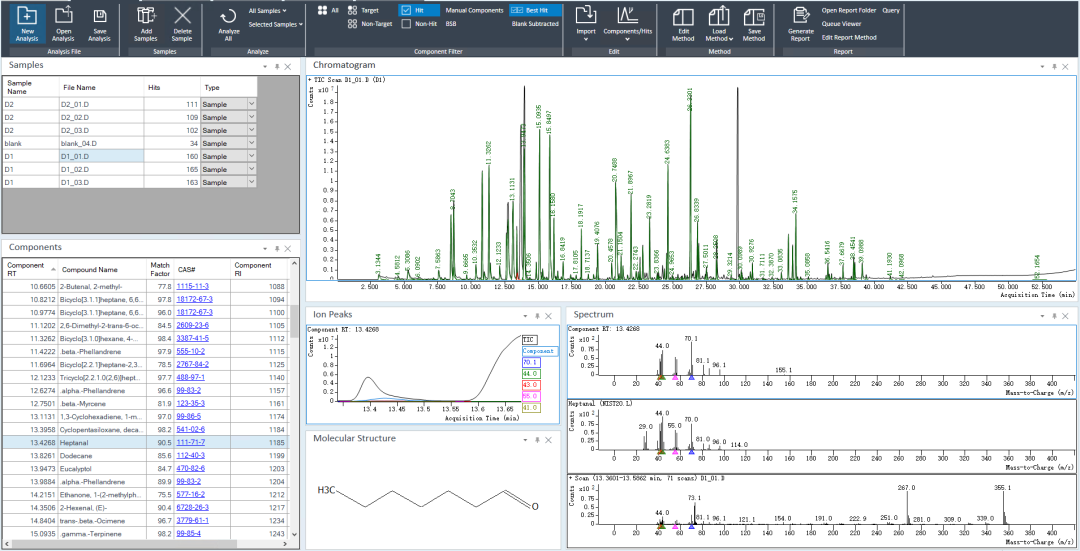1080x551 pixels.
Task: Pin the Components panel
Action: point(276,249)
